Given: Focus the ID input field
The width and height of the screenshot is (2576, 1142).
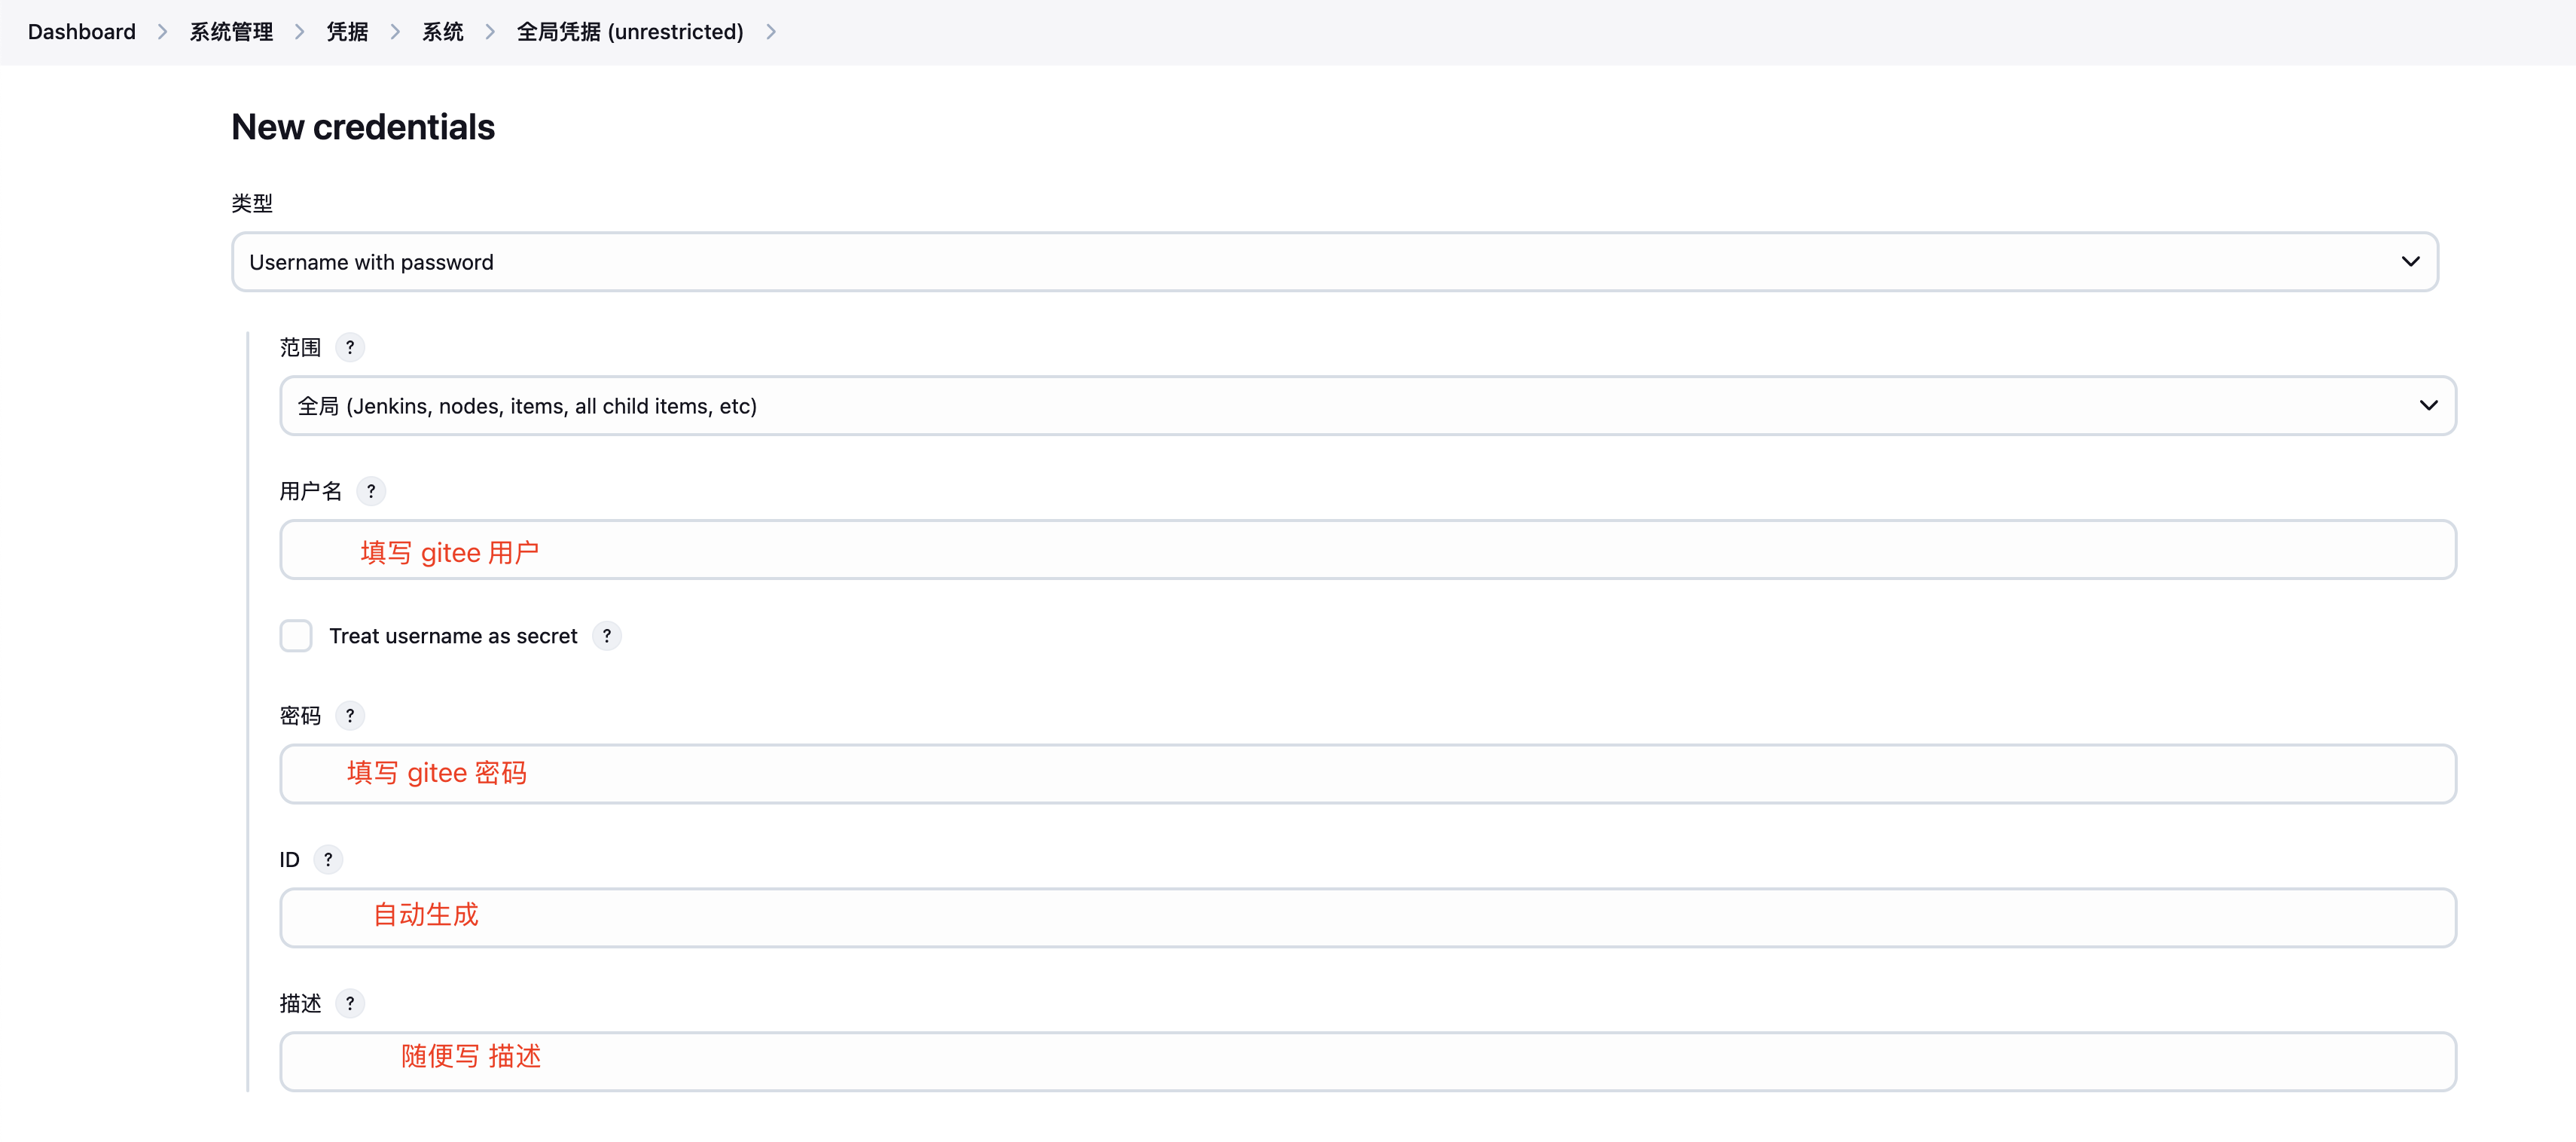Looking at the screenshot, I should tap(1368, 918).
